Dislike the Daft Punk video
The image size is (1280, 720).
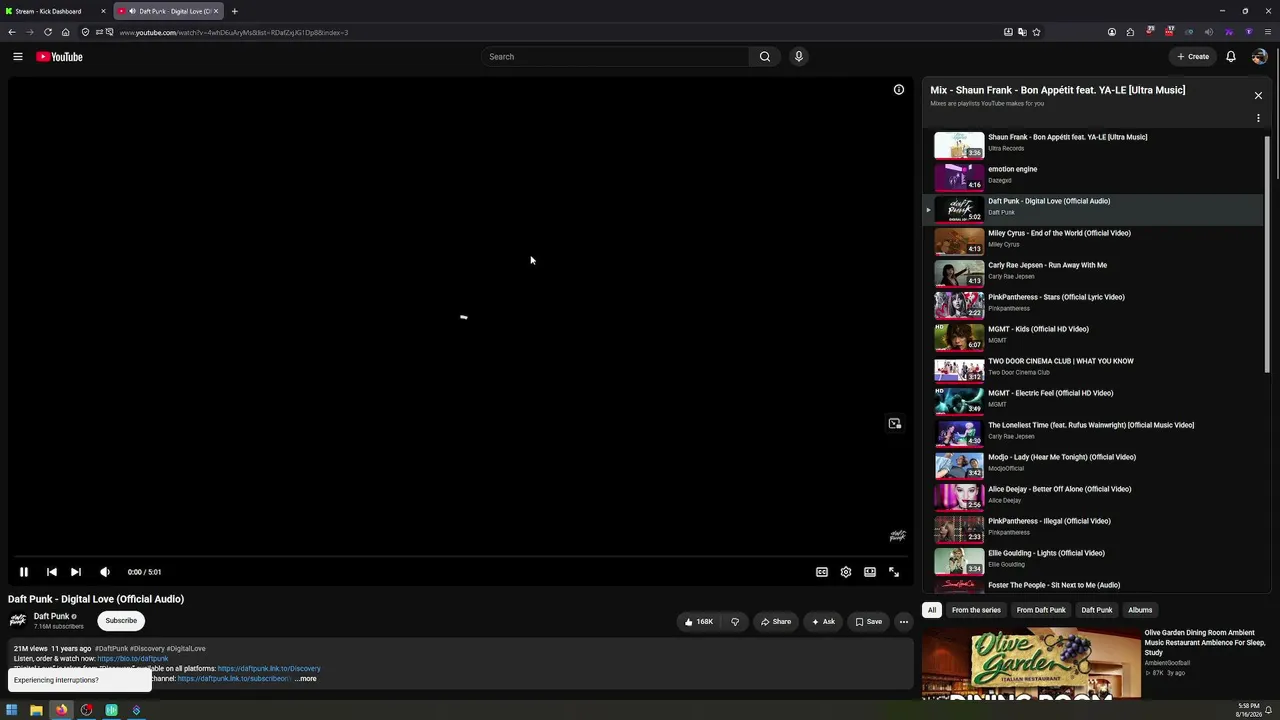point(735,622)
